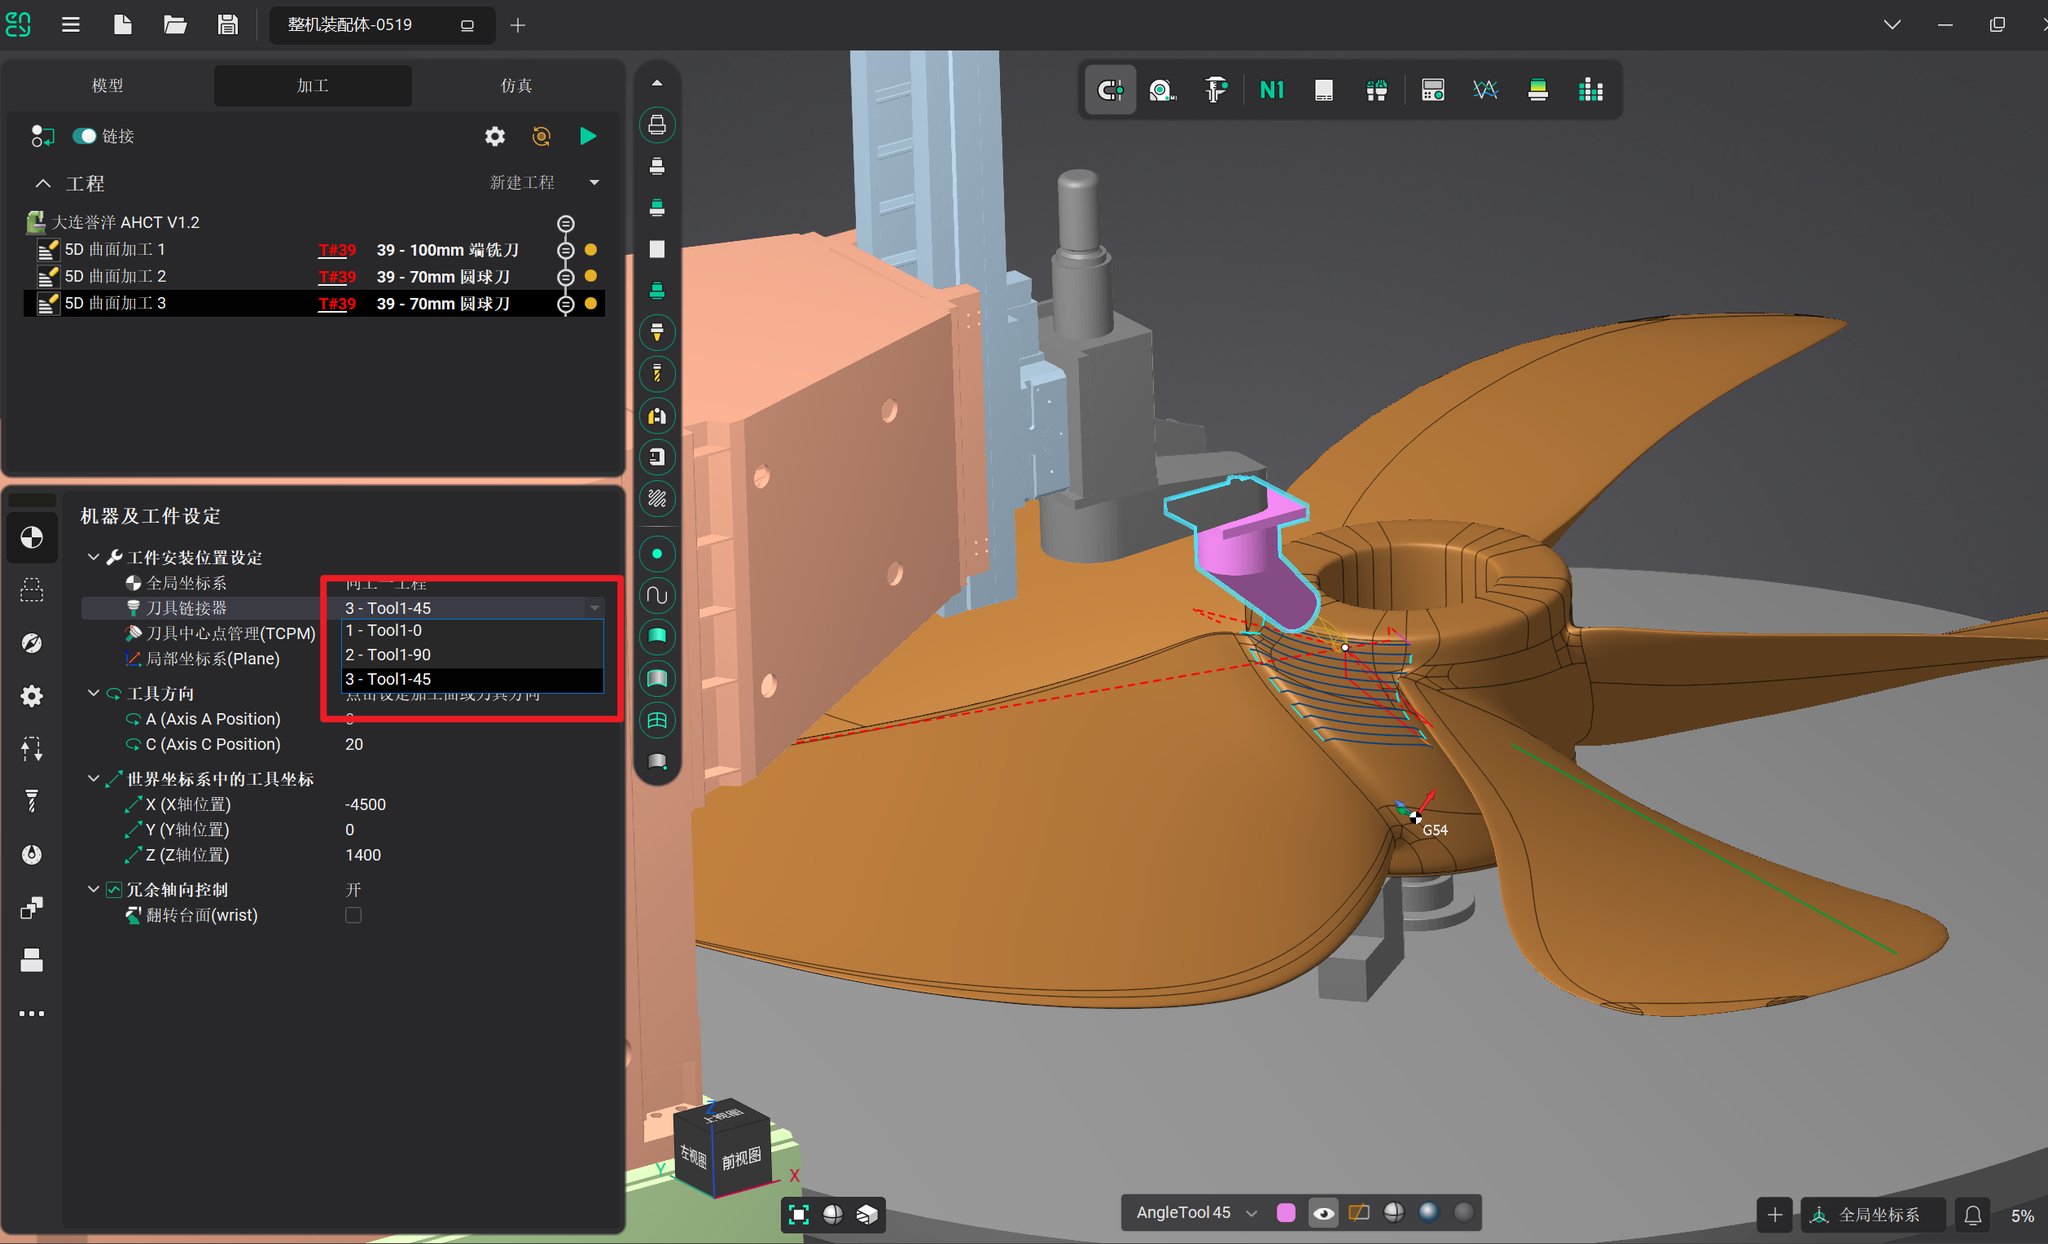Add a new document tab with plus
The width and height of the screenshot is (2048, 1244).
518,25
